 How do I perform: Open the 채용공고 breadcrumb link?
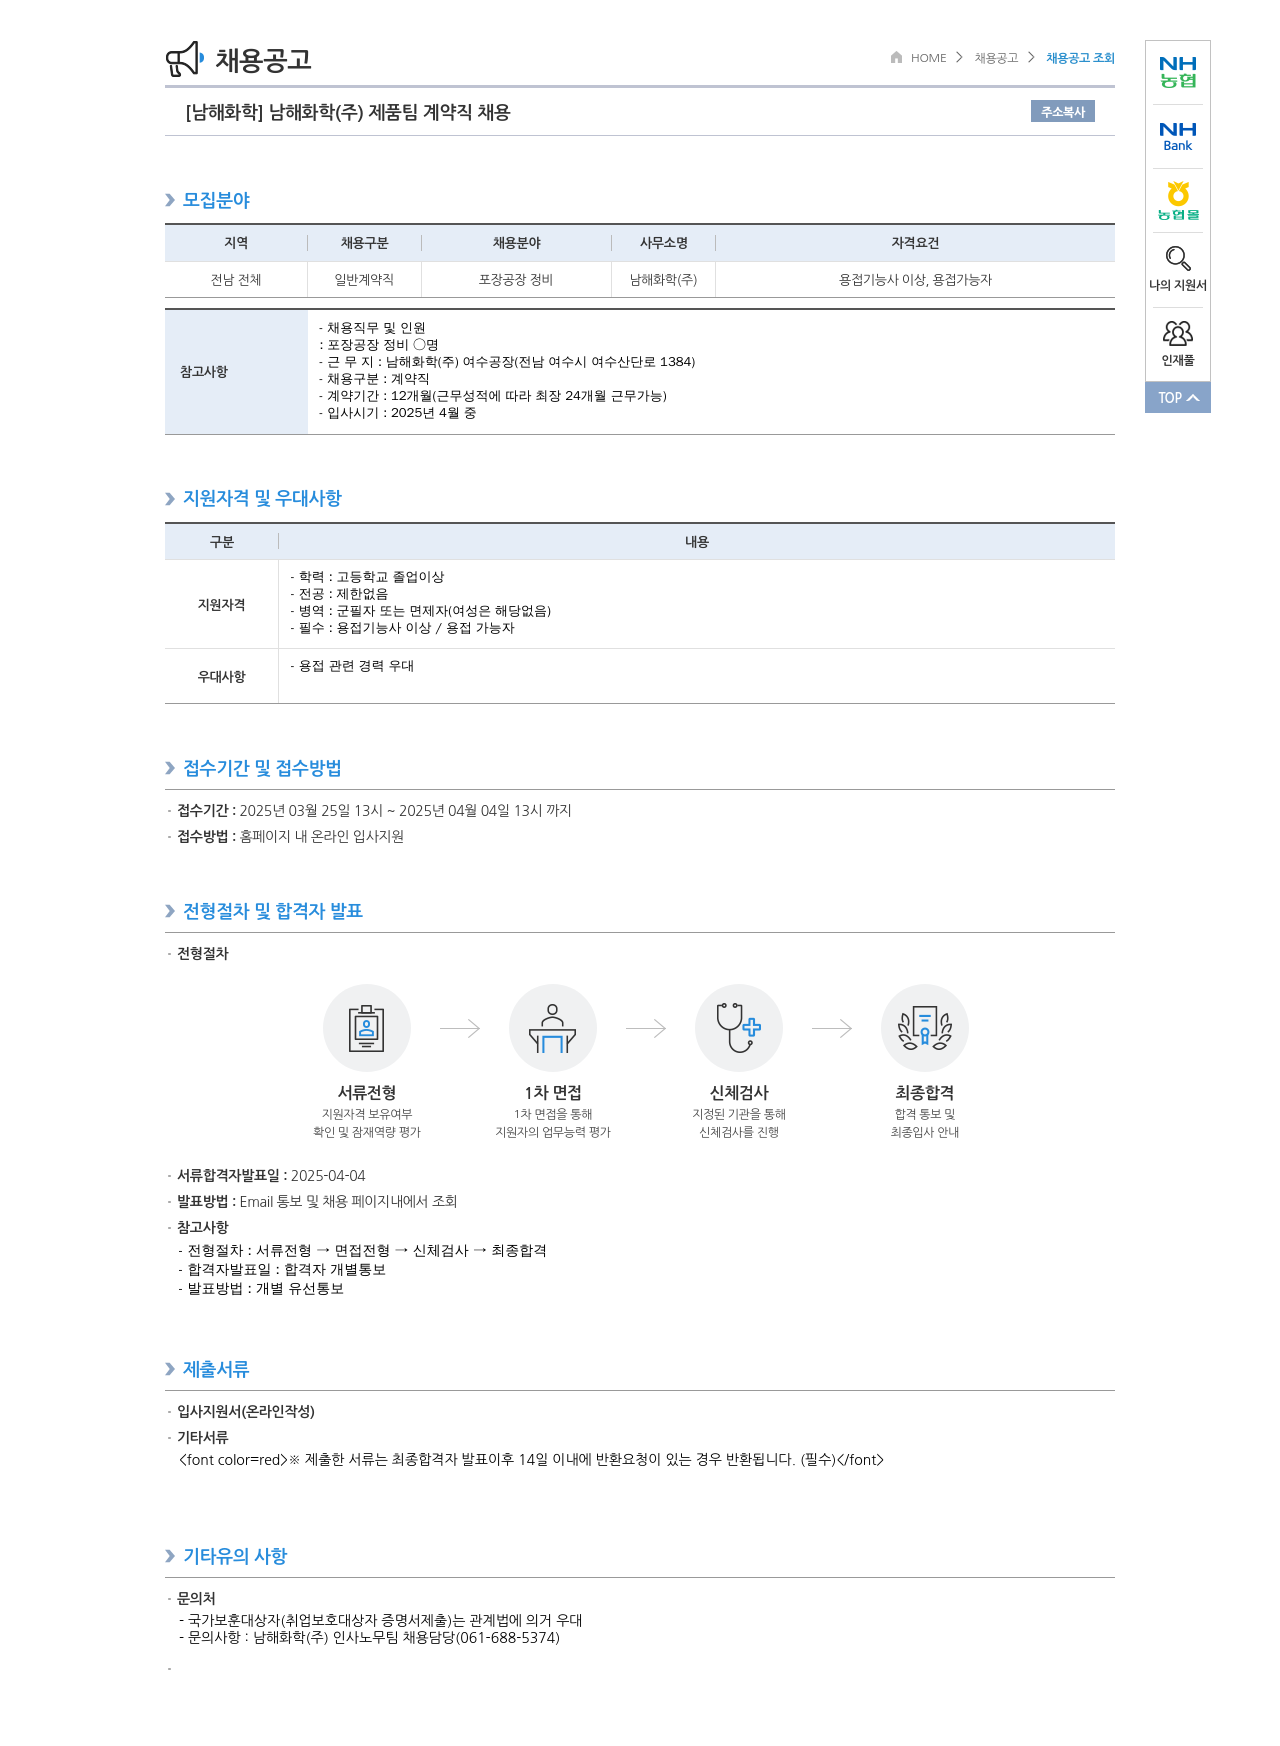tap(996, 58)
